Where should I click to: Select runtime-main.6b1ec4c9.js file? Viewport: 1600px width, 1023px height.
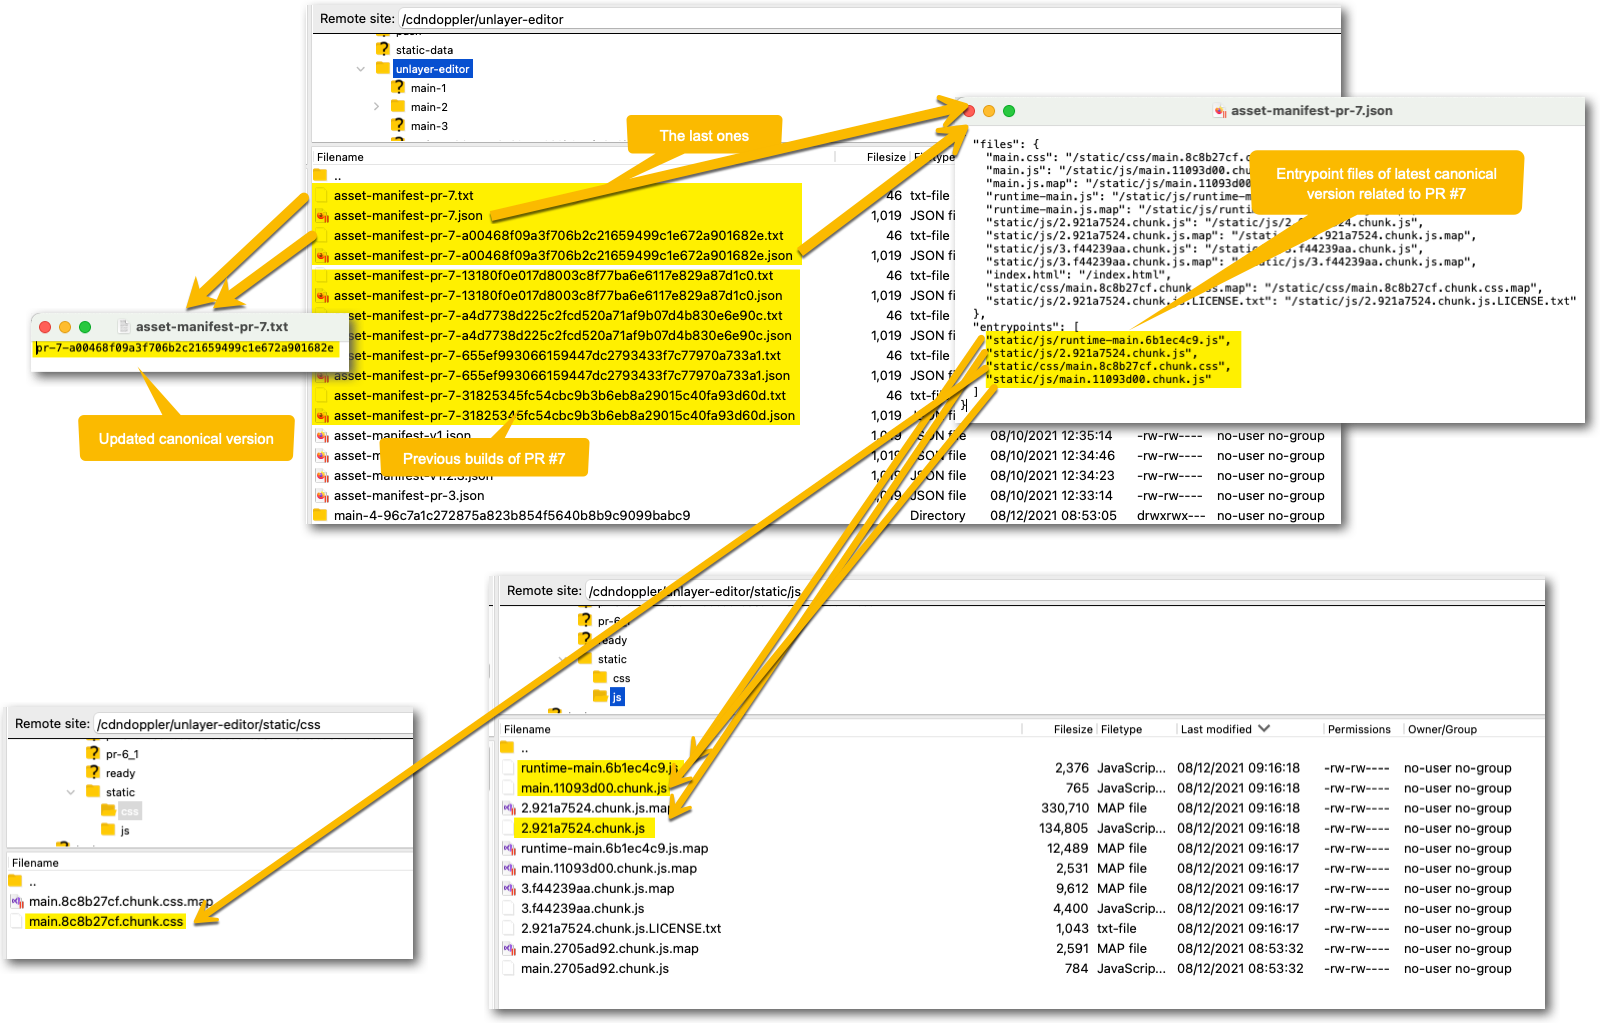pyautogui.click(x=598, y=768)
